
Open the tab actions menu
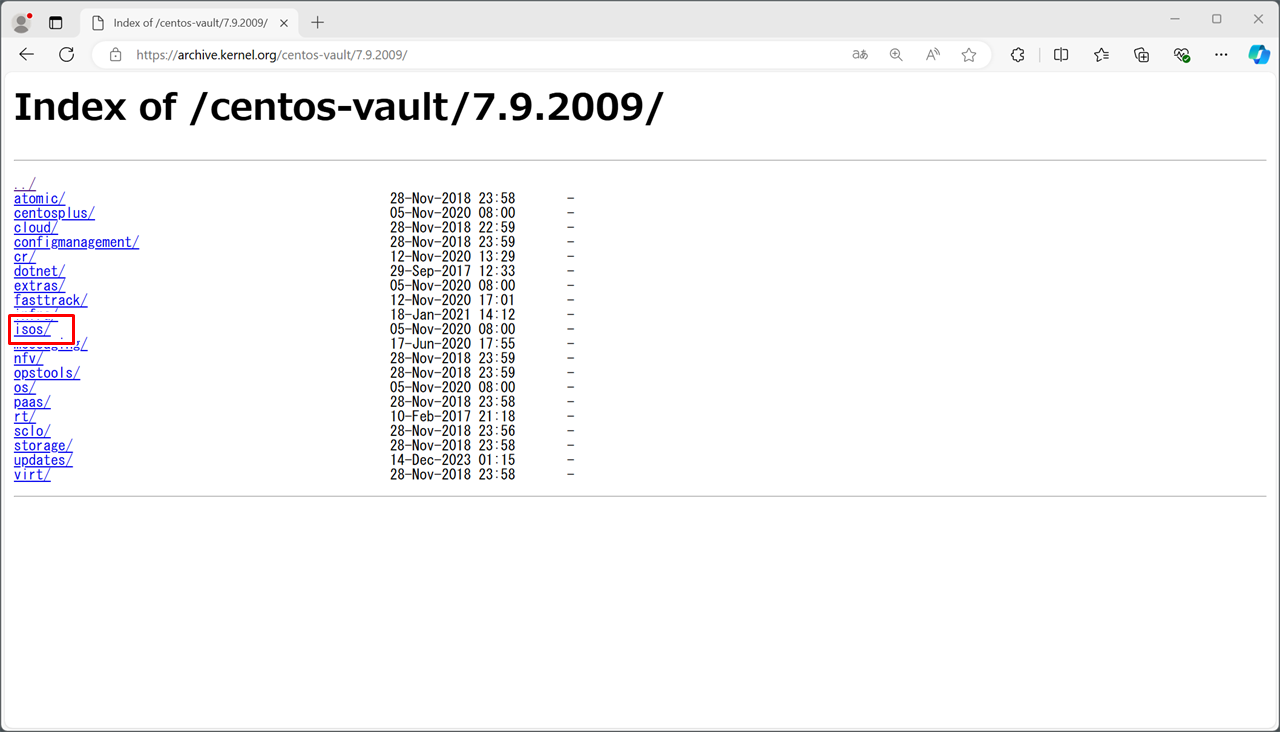pyautogui.click(x=55, y=22)
